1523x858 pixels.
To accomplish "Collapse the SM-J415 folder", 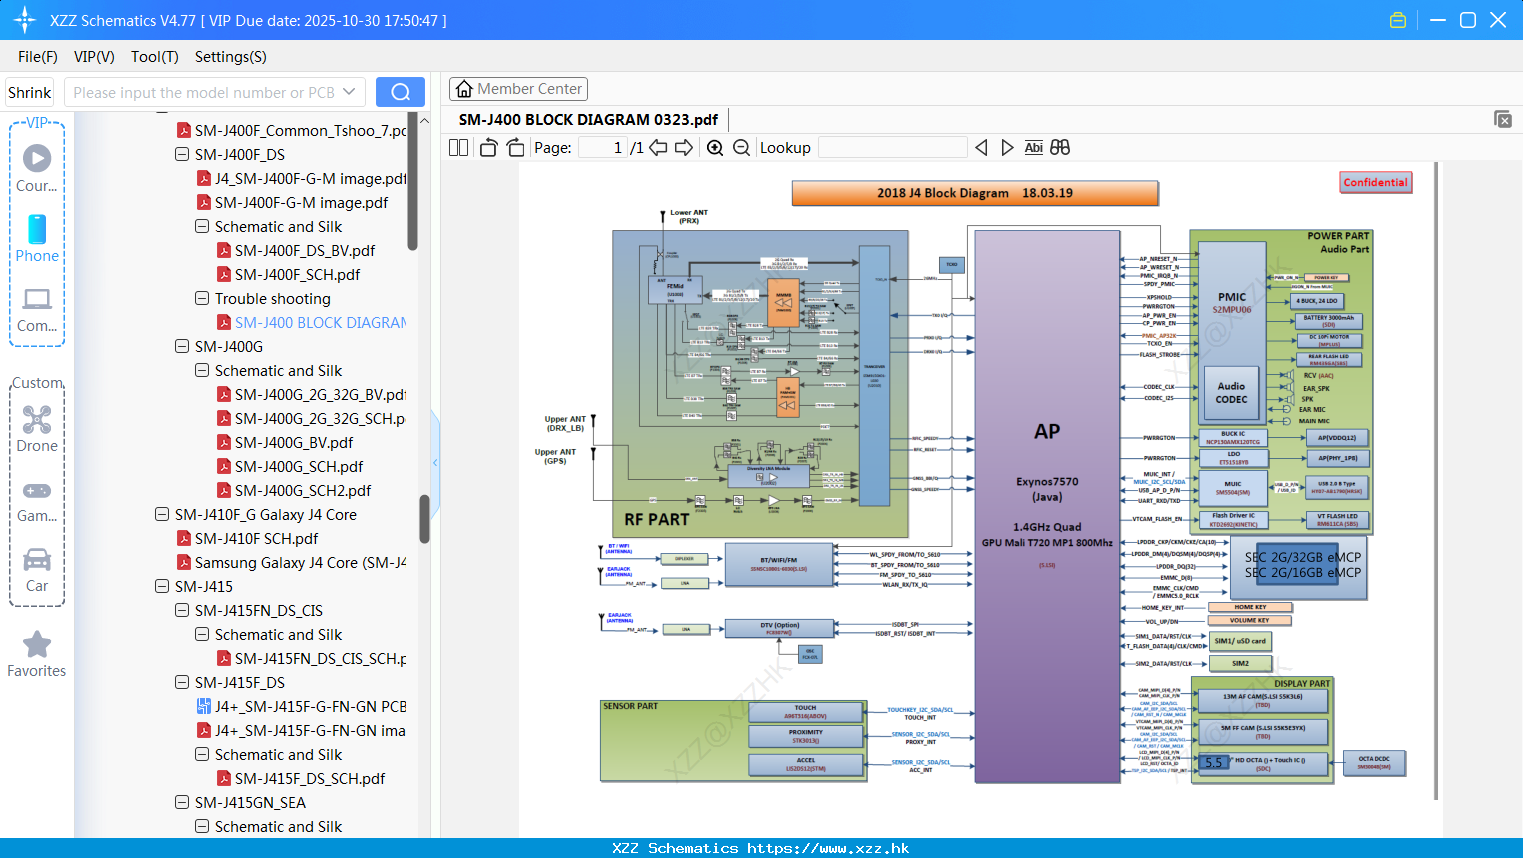I will (162, 586).
